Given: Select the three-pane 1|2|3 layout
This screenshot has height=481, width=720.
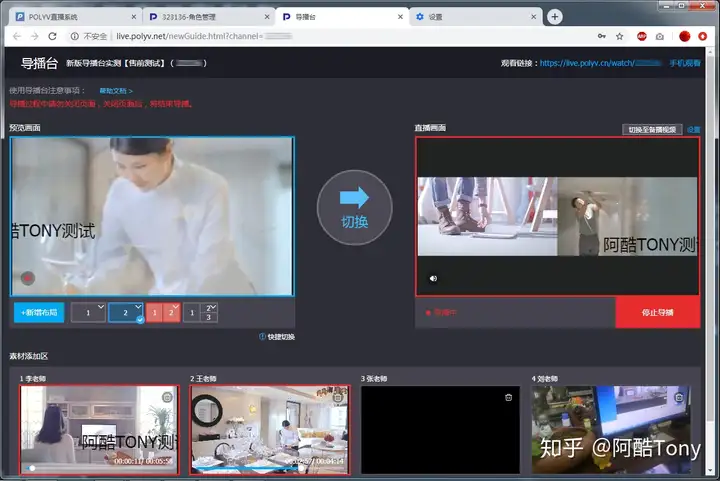Looking at the screenshot, I should [200, 313].
